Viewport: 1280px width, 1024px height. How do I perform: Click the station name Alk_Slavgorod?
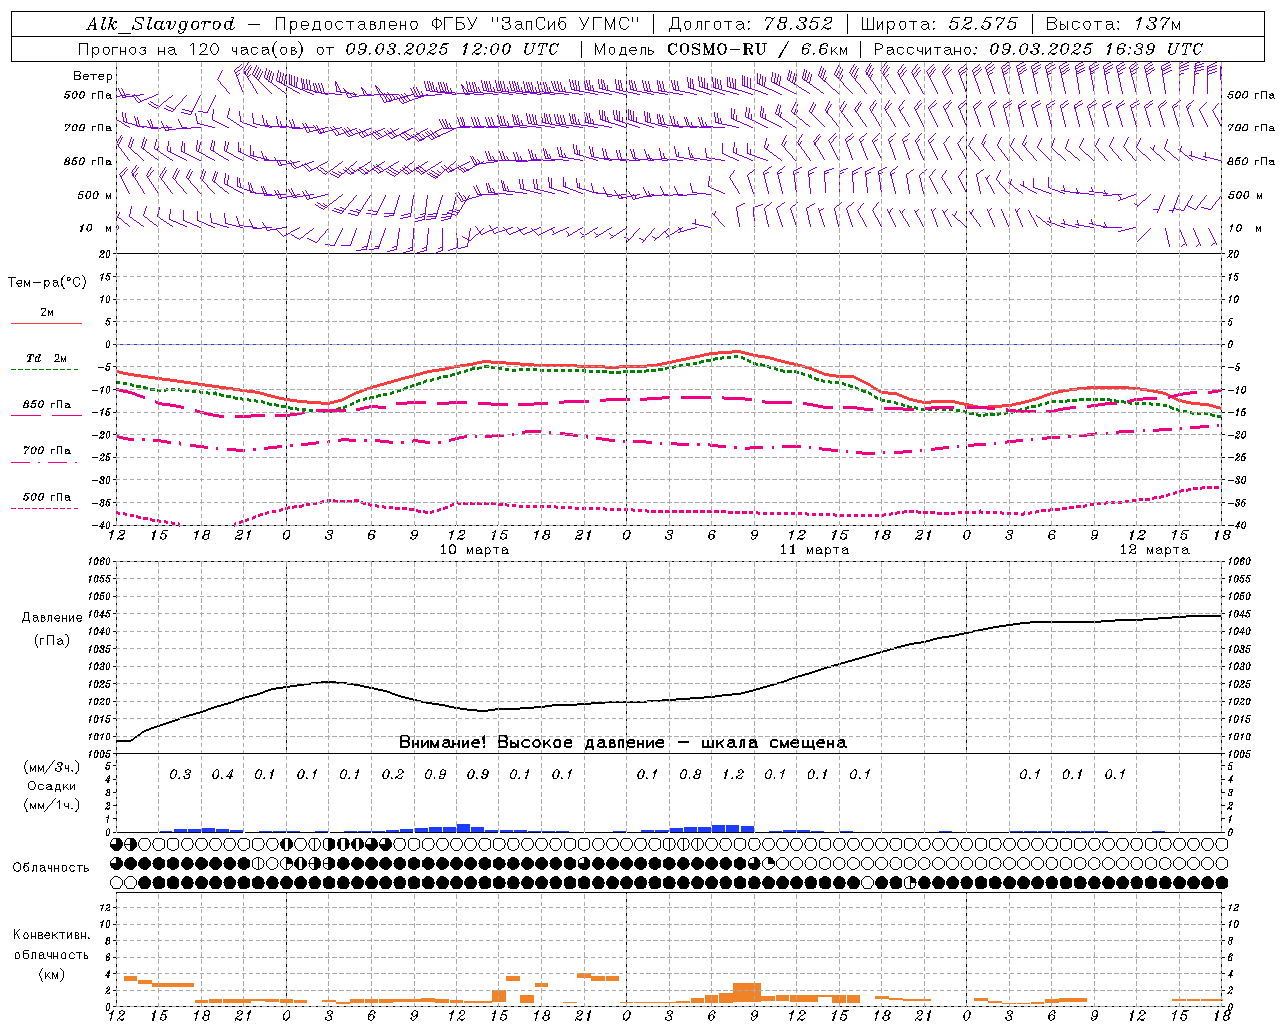160,24
